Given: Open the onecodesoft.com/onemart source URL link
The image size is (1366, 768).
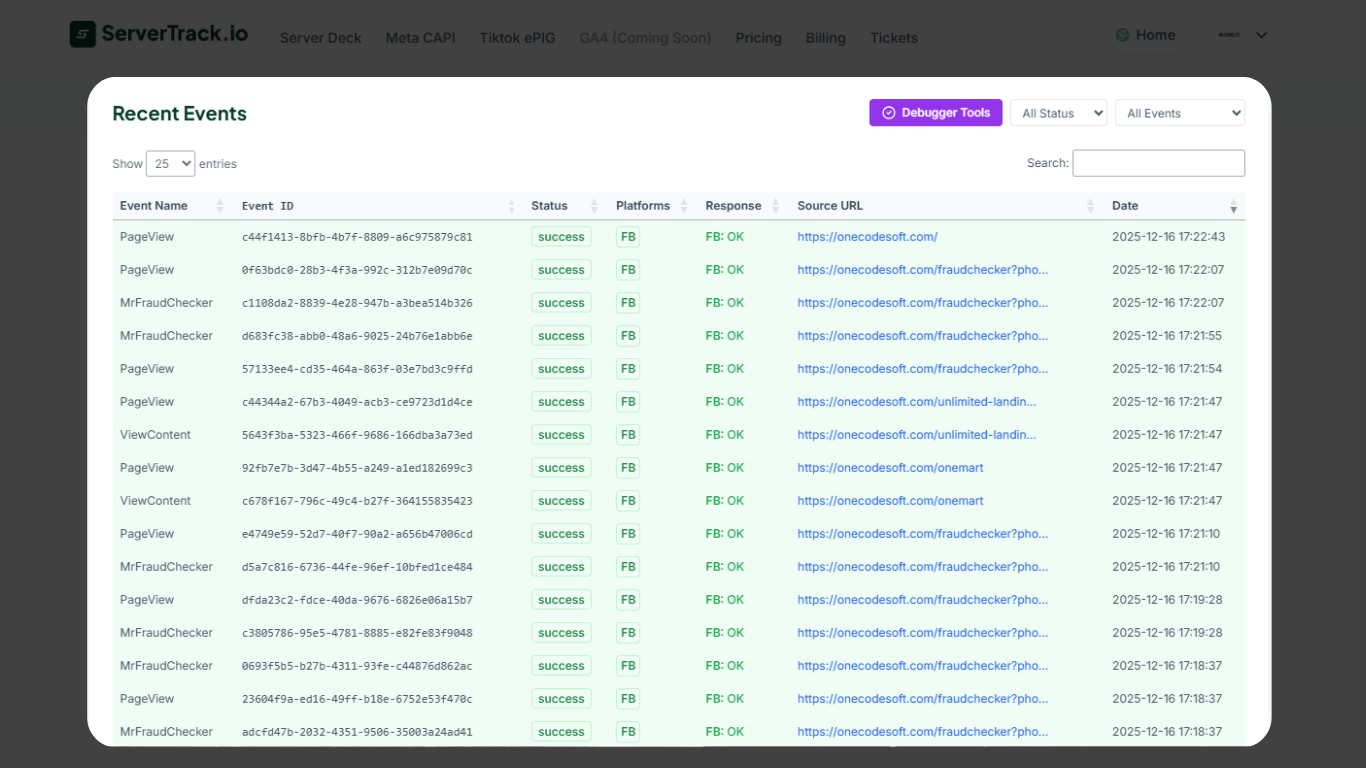Looking at the screenshot, I should [x=890, y=467].
